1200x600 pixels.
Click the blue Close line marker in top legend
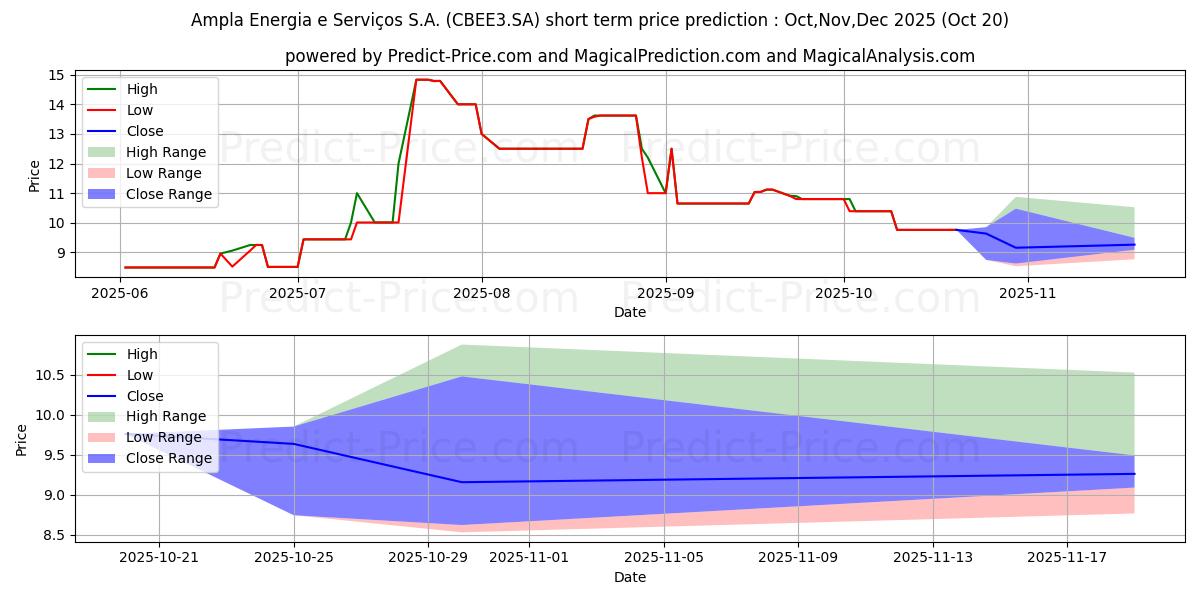(104, 132)
